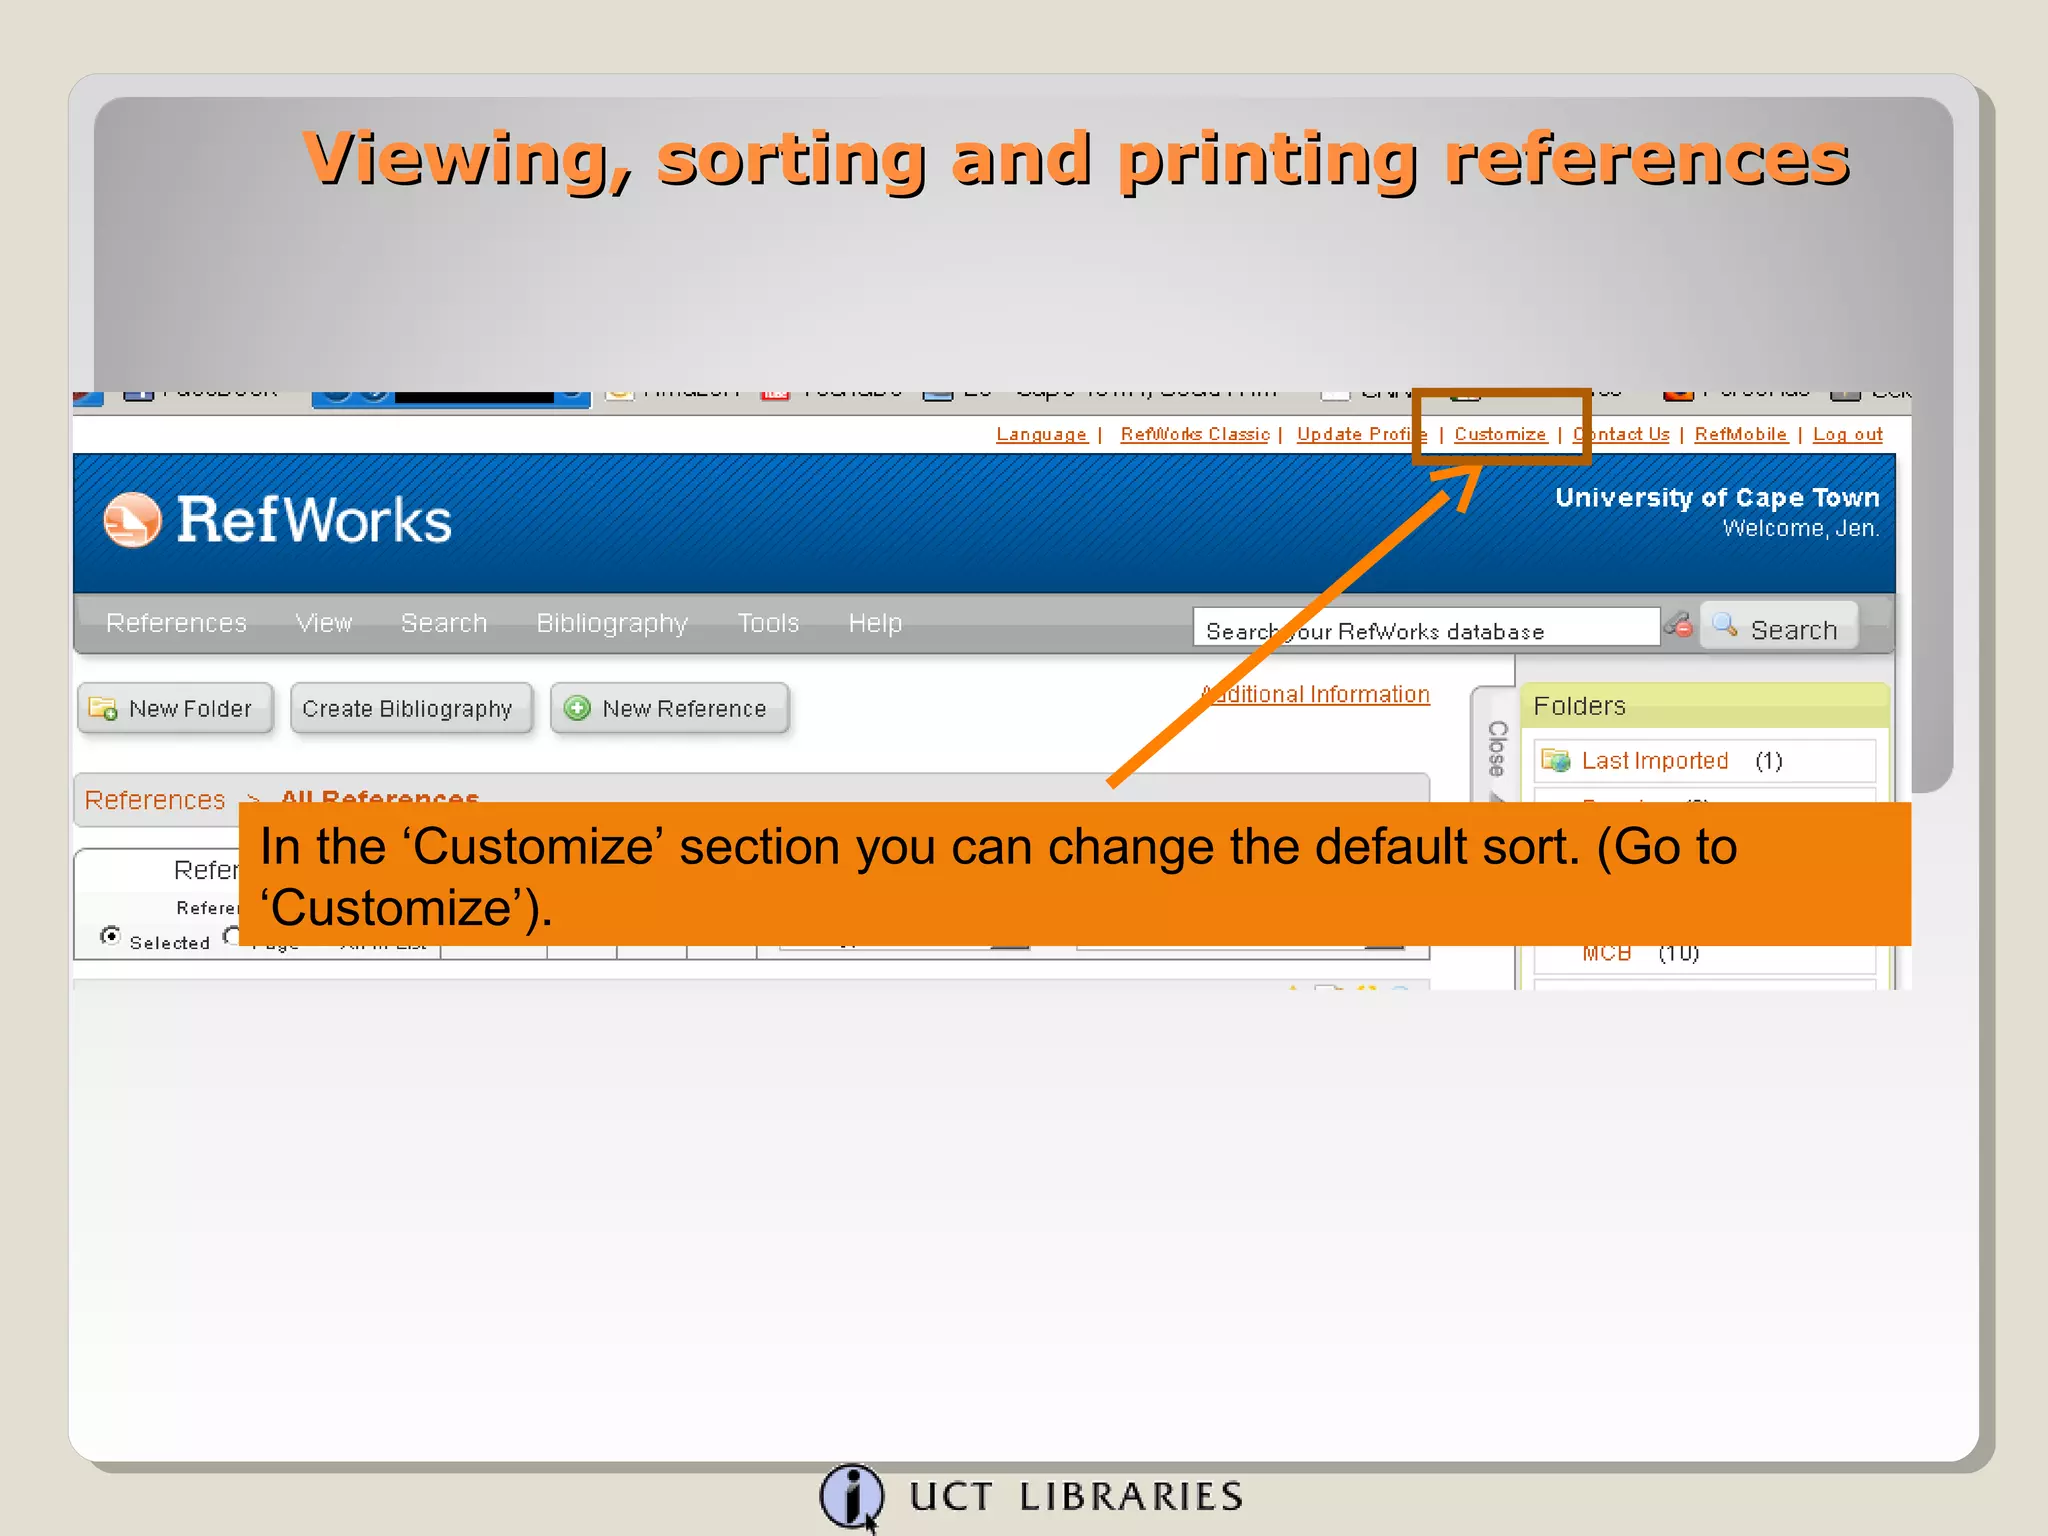This screenshot has height=1536, width=2048.
Task: Open RefWorks Classic link
Action: tap(1195, 434)
